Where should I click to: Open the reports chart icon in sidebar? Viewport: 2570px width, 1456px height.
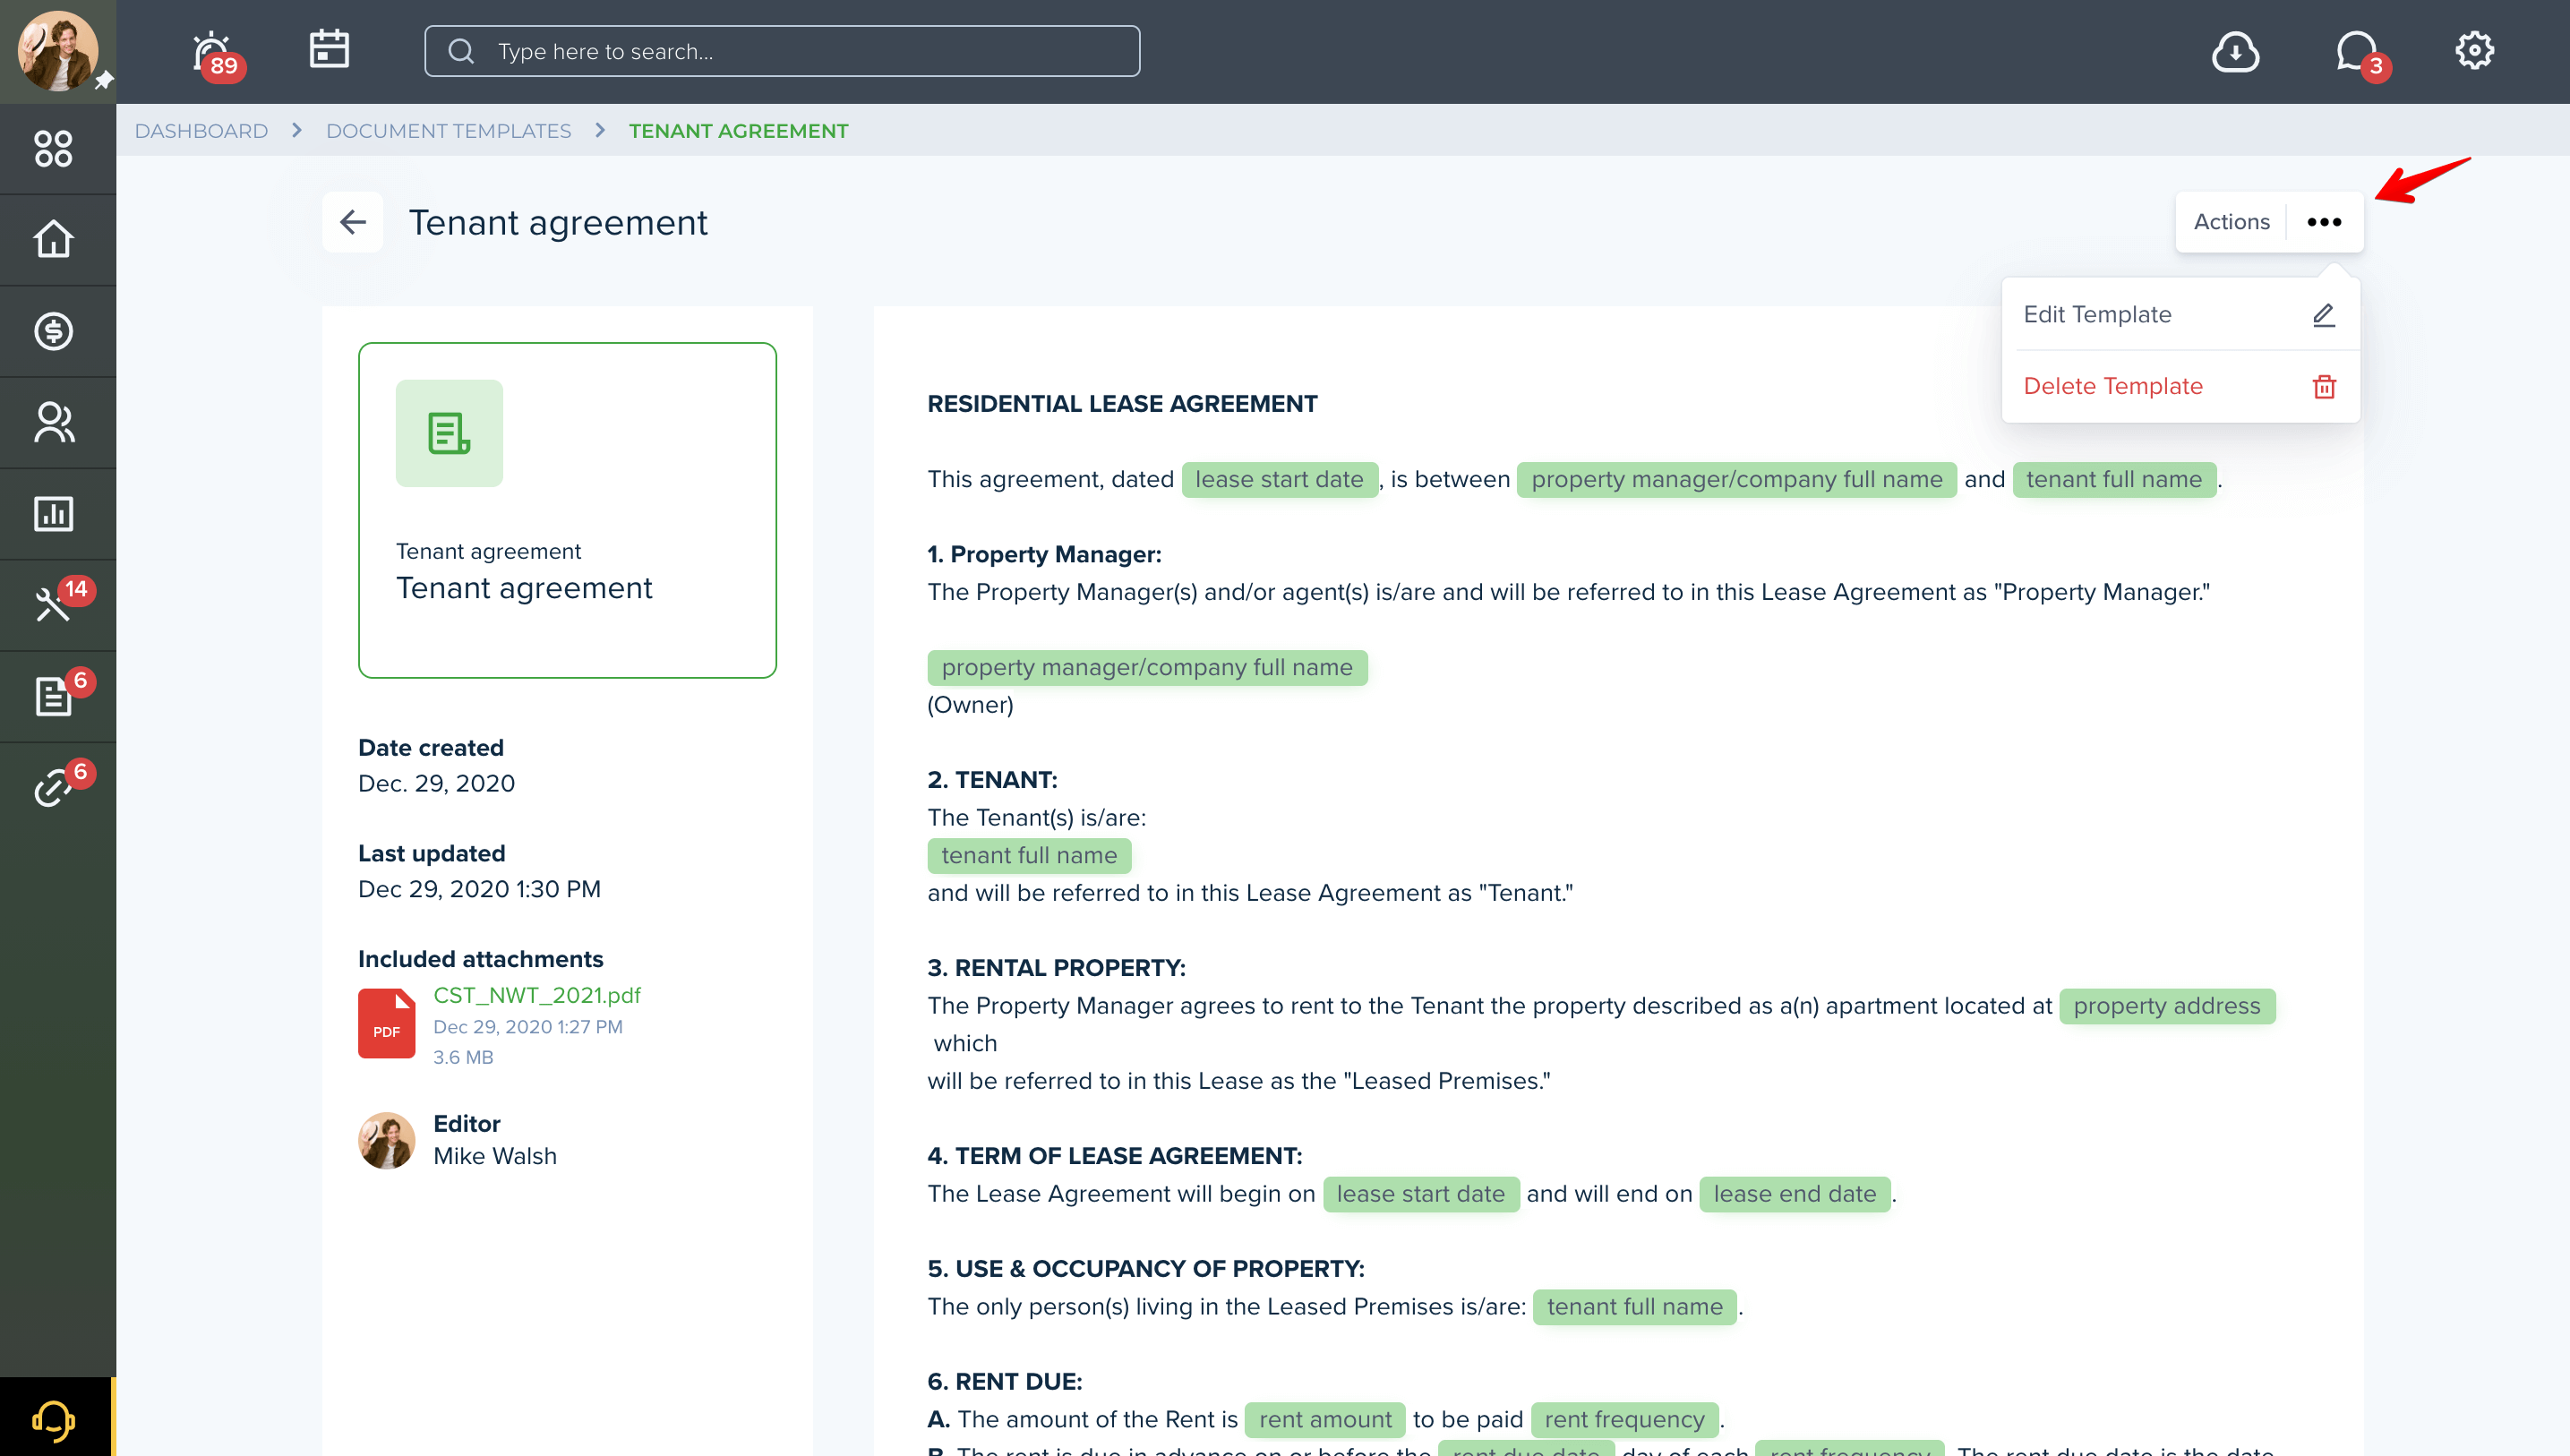[53, 514]
